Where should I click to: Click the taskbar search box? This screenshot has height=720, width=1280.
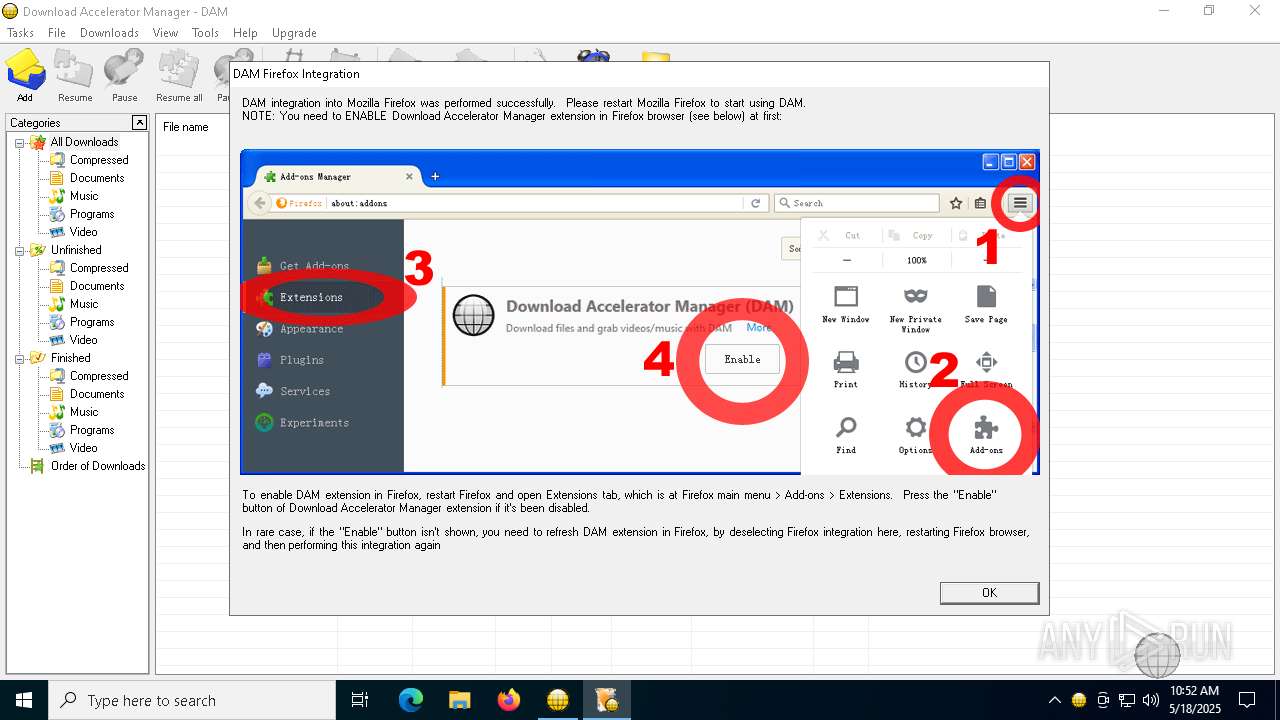pyautogui.click(x=191, y=700)
